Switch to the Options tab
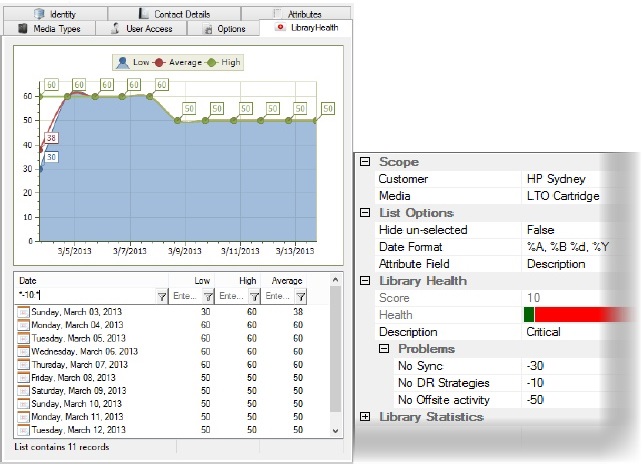643x464 pixels. click(x=223, y=29)
